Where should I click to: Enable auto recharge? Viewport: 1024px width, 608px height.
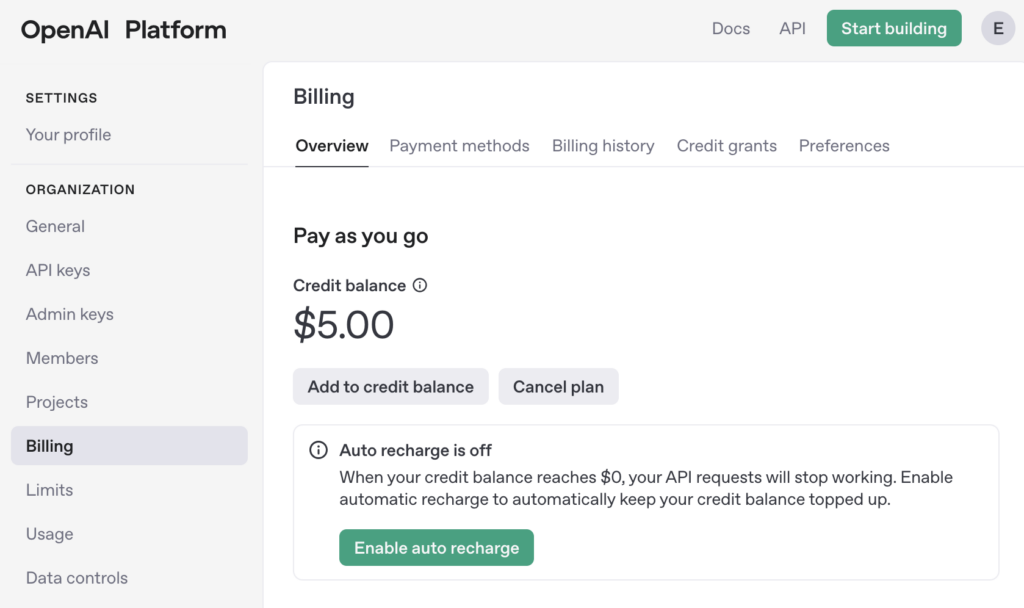click(436, 547)
